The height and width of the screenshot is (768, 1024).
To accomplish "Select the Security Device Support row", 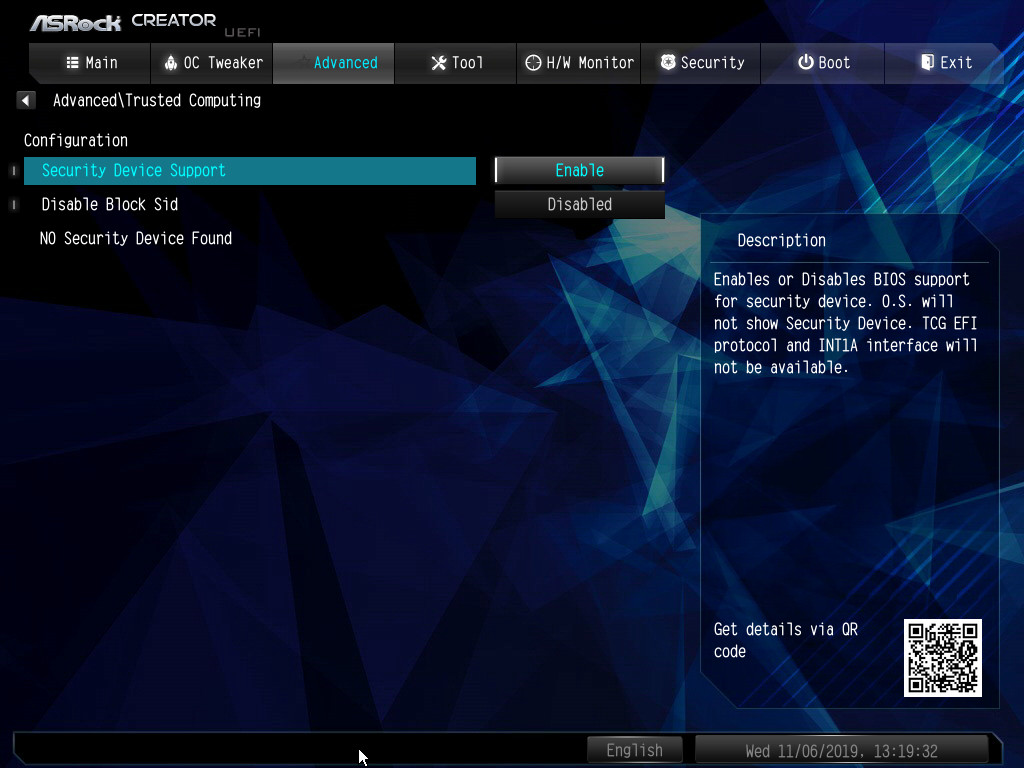I will [x=249, y=171].
